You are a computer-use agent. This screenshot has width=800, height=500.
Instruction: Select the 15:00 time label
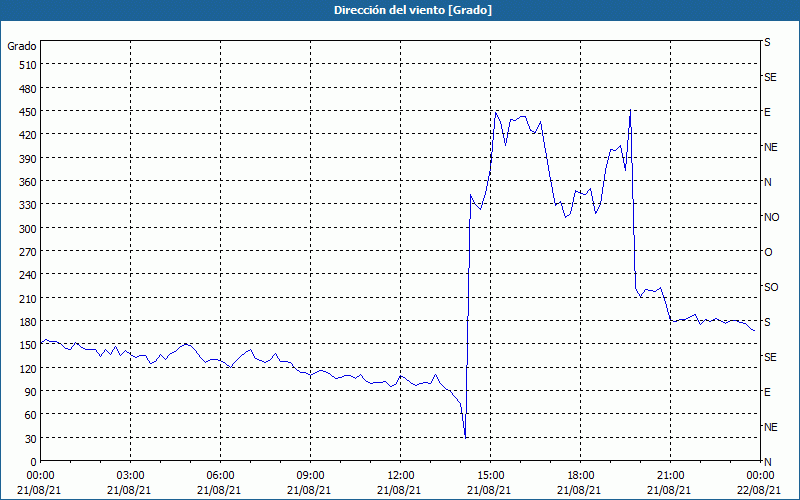click(x=490, y=476)
